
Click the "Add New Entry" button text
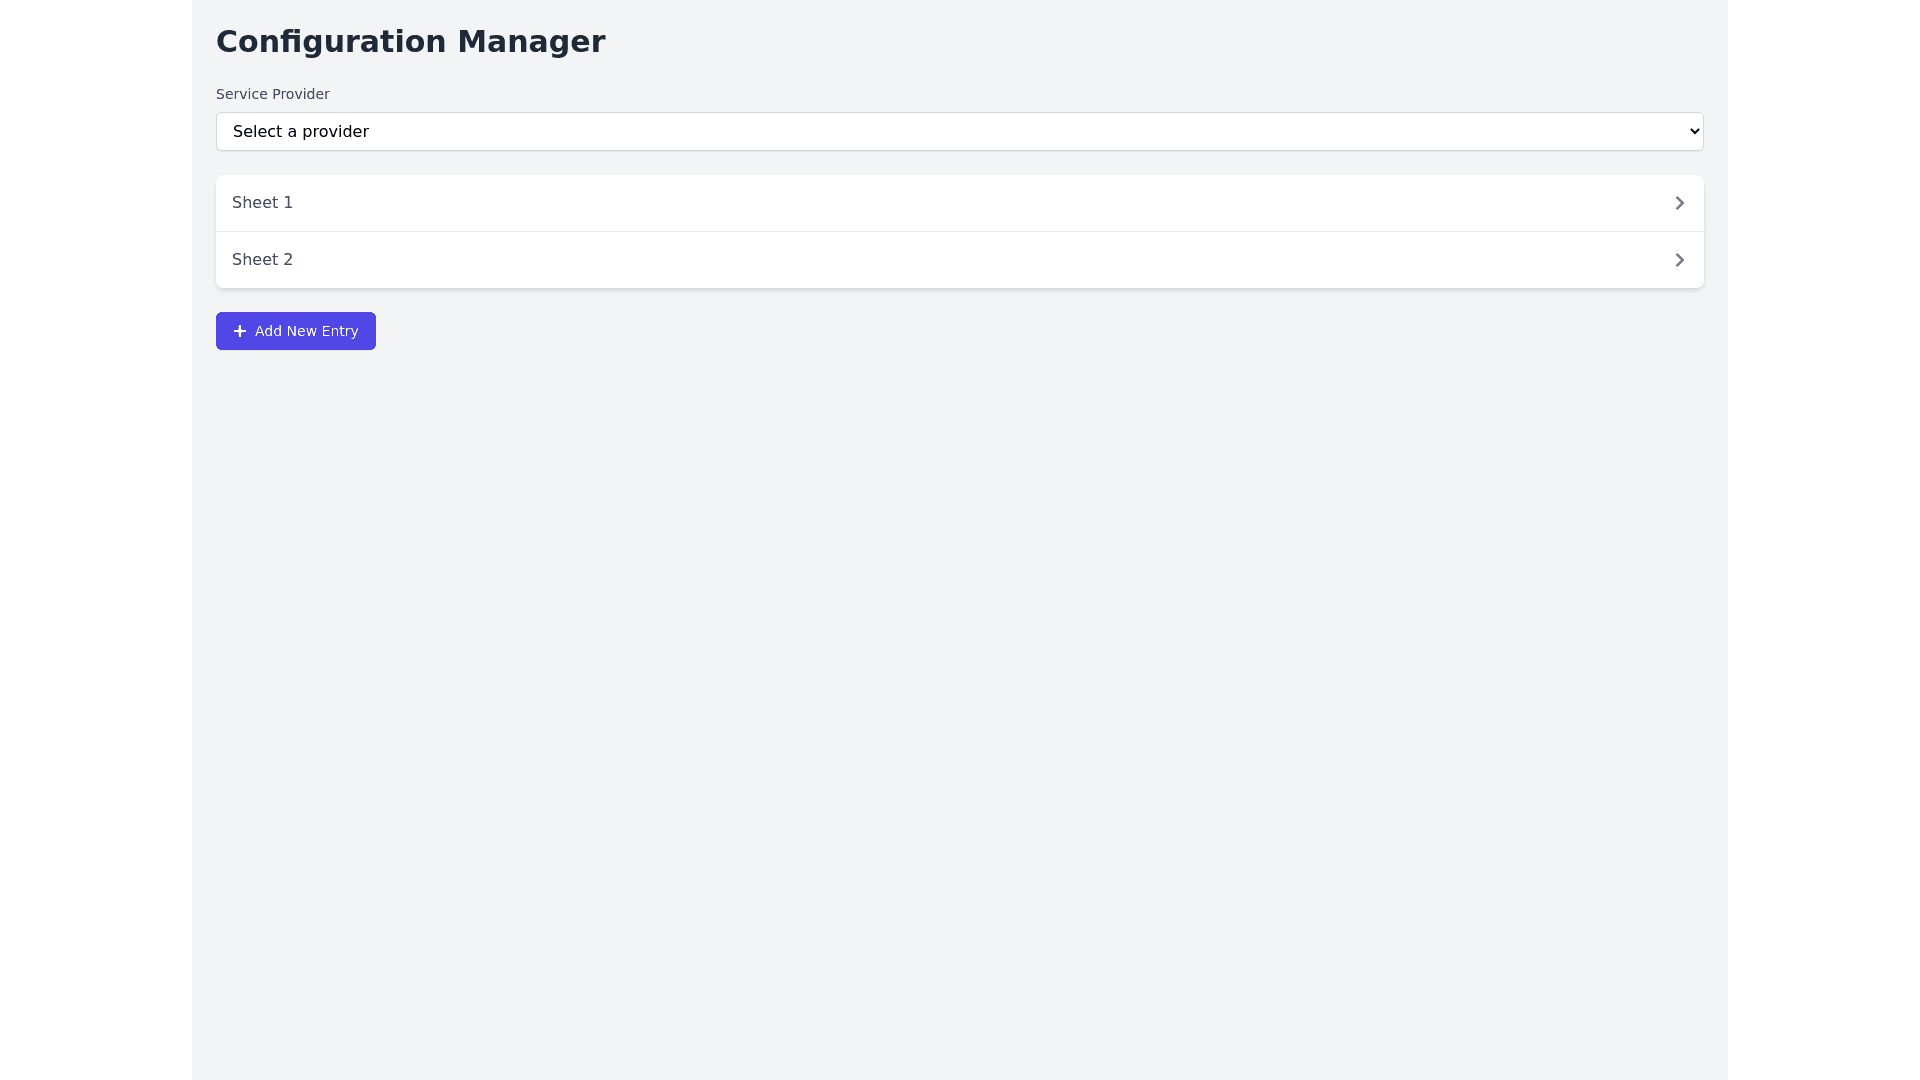(306, 331)
